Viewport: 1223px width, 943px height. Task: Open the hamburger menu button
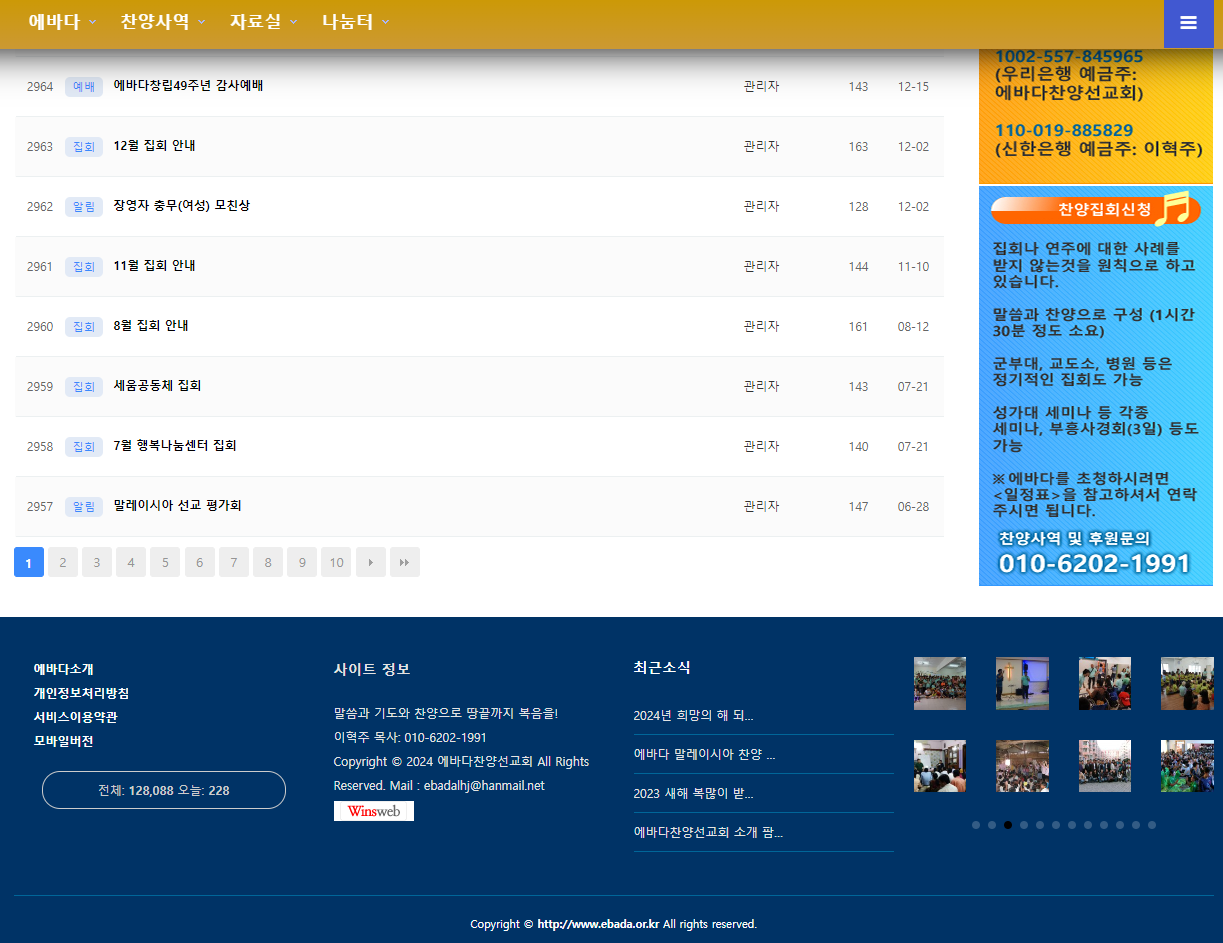point(1188,24)
